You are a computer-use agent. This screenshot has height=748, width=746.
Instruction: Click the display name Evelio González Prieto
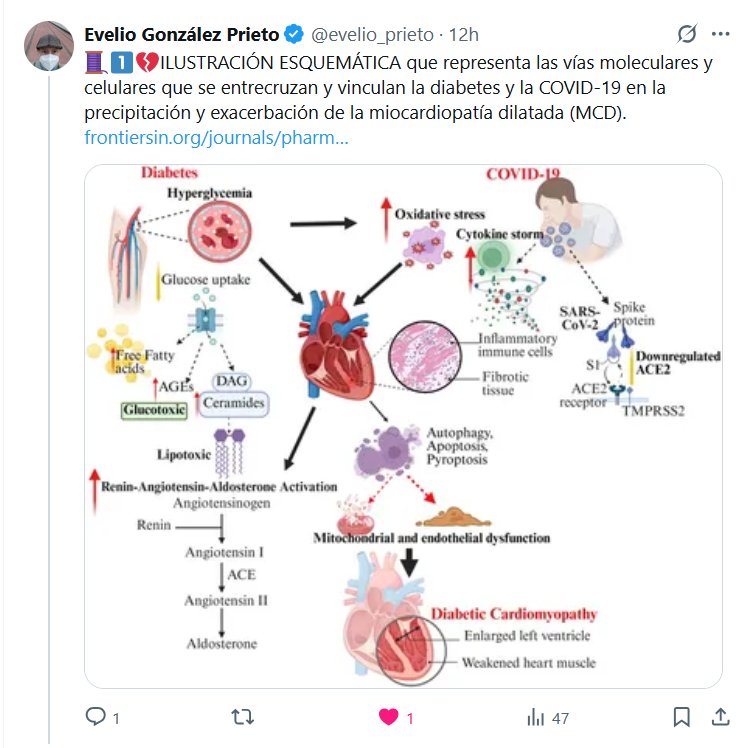(181, 34)
